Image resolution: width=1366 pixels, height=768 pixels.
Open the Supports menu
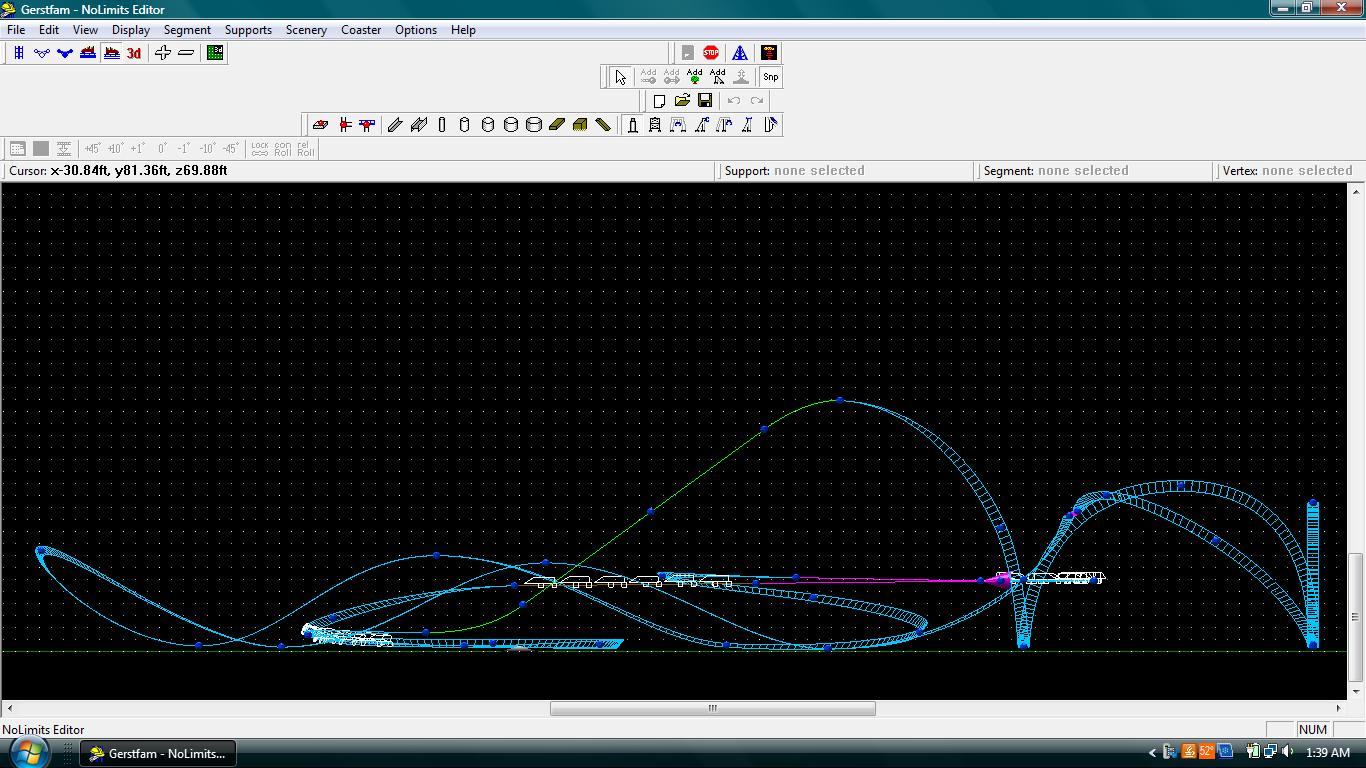tap(248, 30)
